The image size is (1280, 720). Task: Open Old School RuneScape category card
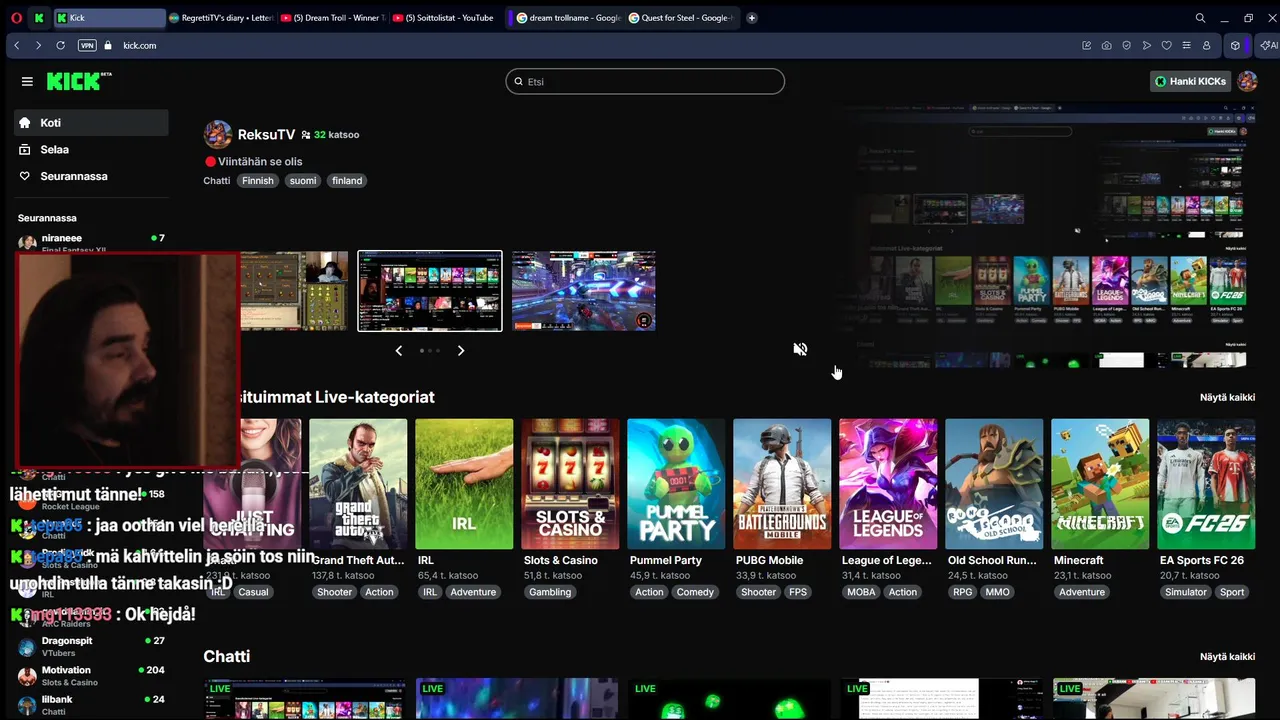(x=994, y=484)
